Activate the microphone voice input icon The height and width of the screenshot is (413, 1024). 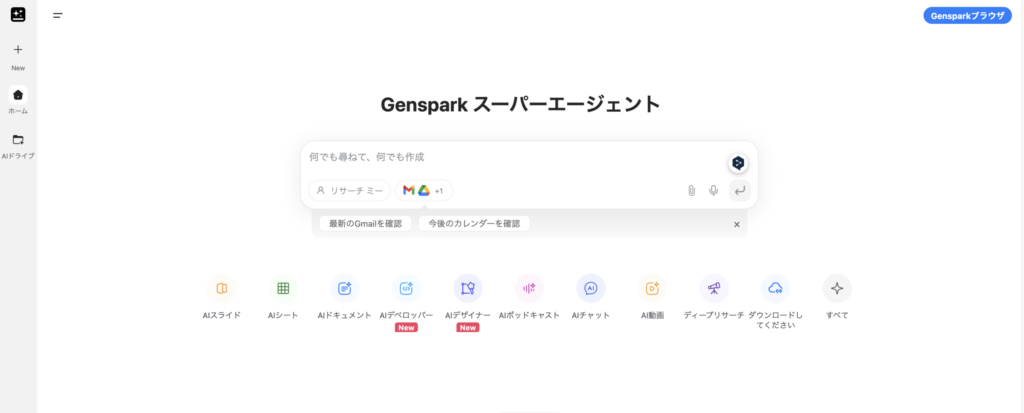(714, 191)
